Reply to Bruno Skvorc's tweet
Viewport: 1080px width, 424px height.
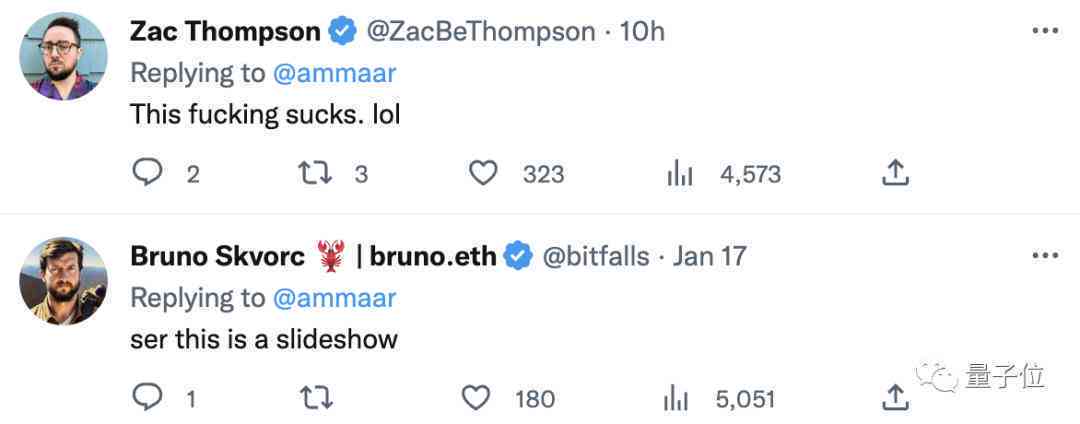[147, 398]
